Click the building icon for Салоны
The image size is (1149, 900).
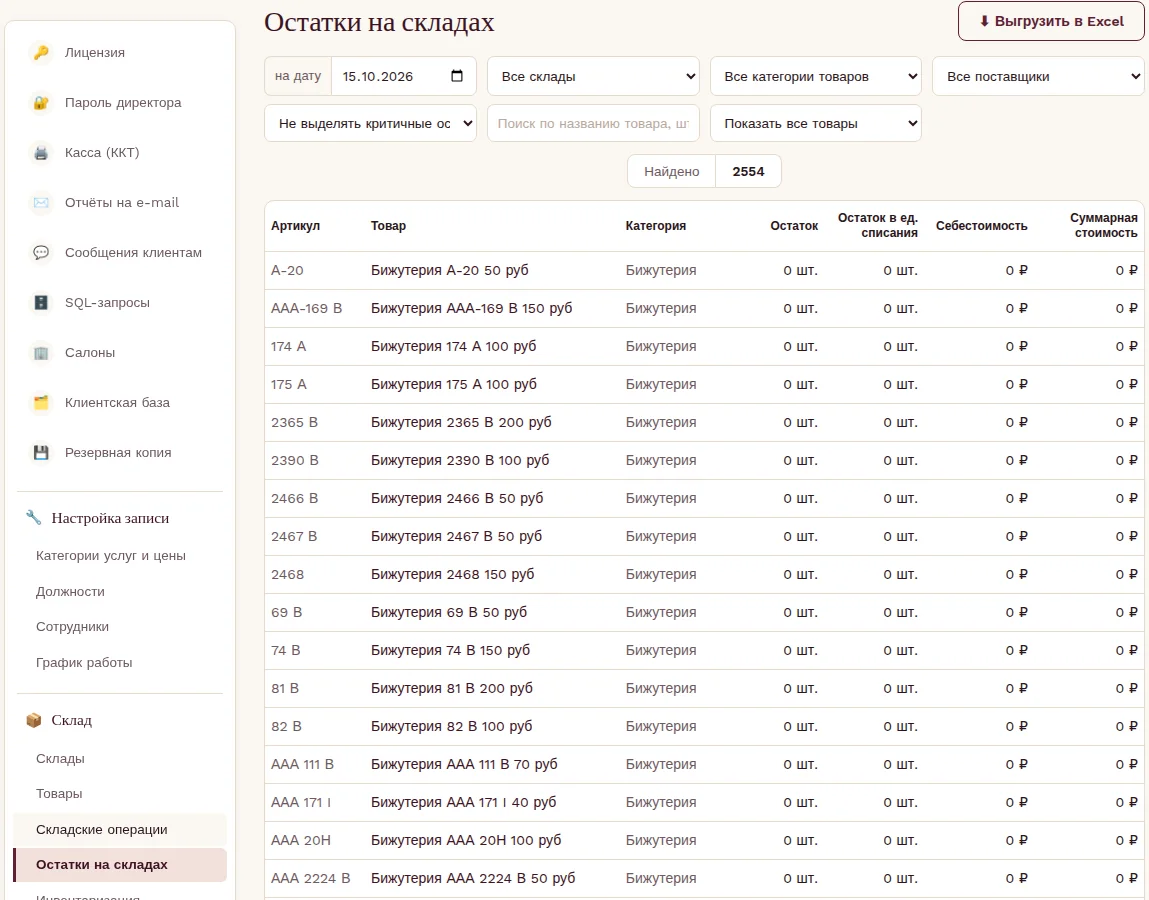click(41, 353)
